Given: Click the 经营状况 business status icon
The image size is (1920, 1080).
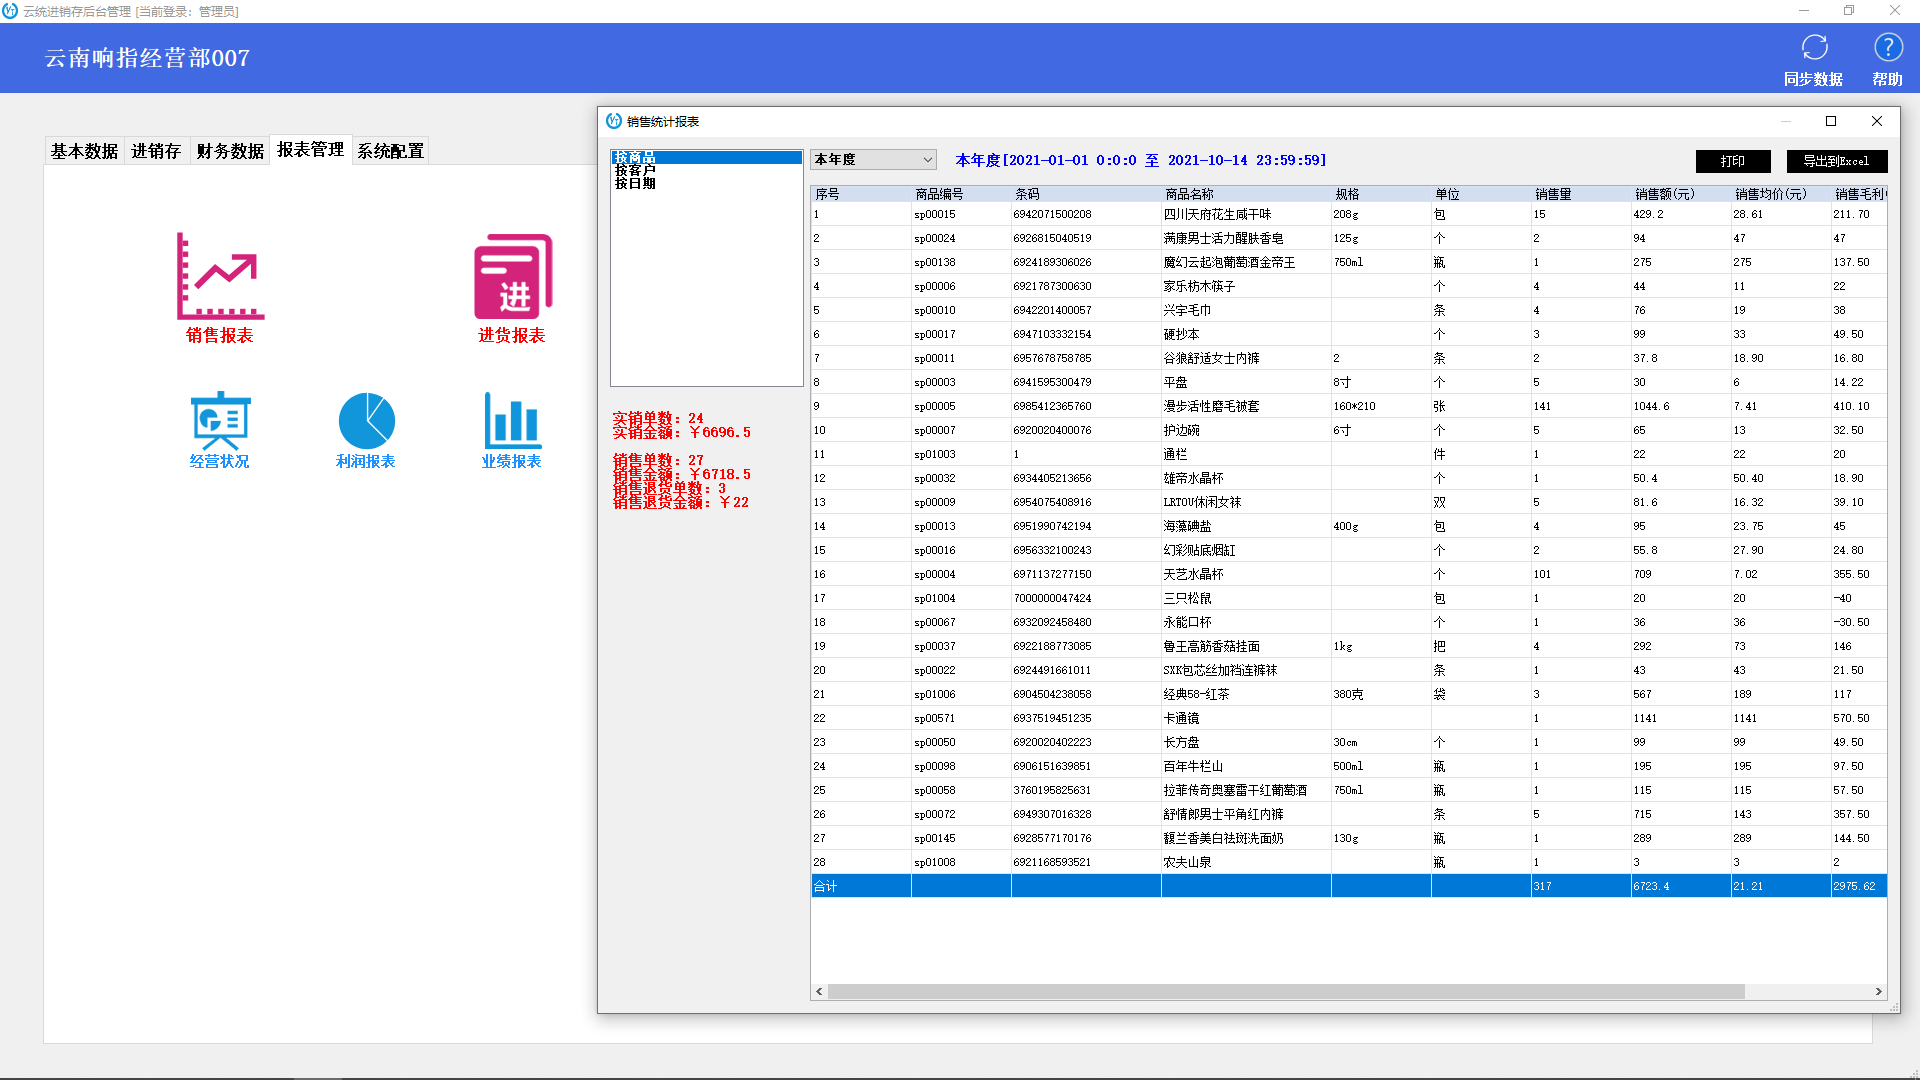Looking at the screenshot, I should (x=220, y=421).
